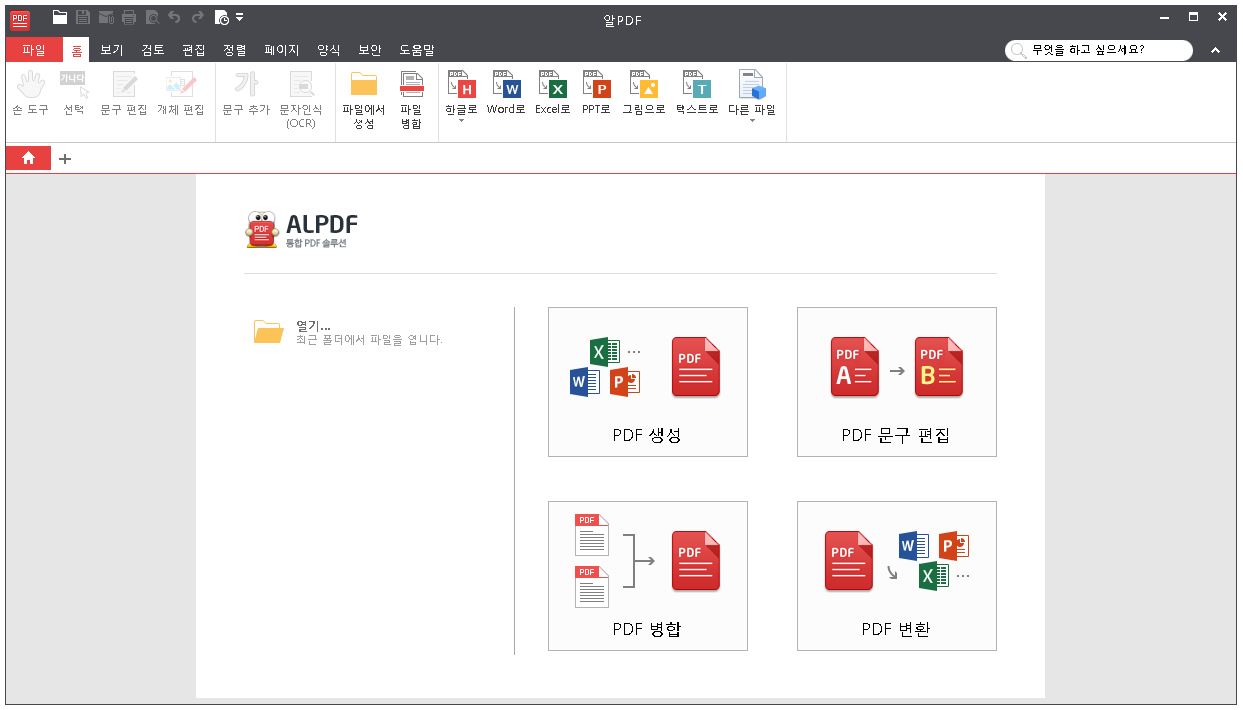Switch to the 검토 ribbon tab
The width and height of the screenshot is (1243, 710).
click(x=153, y=49)
